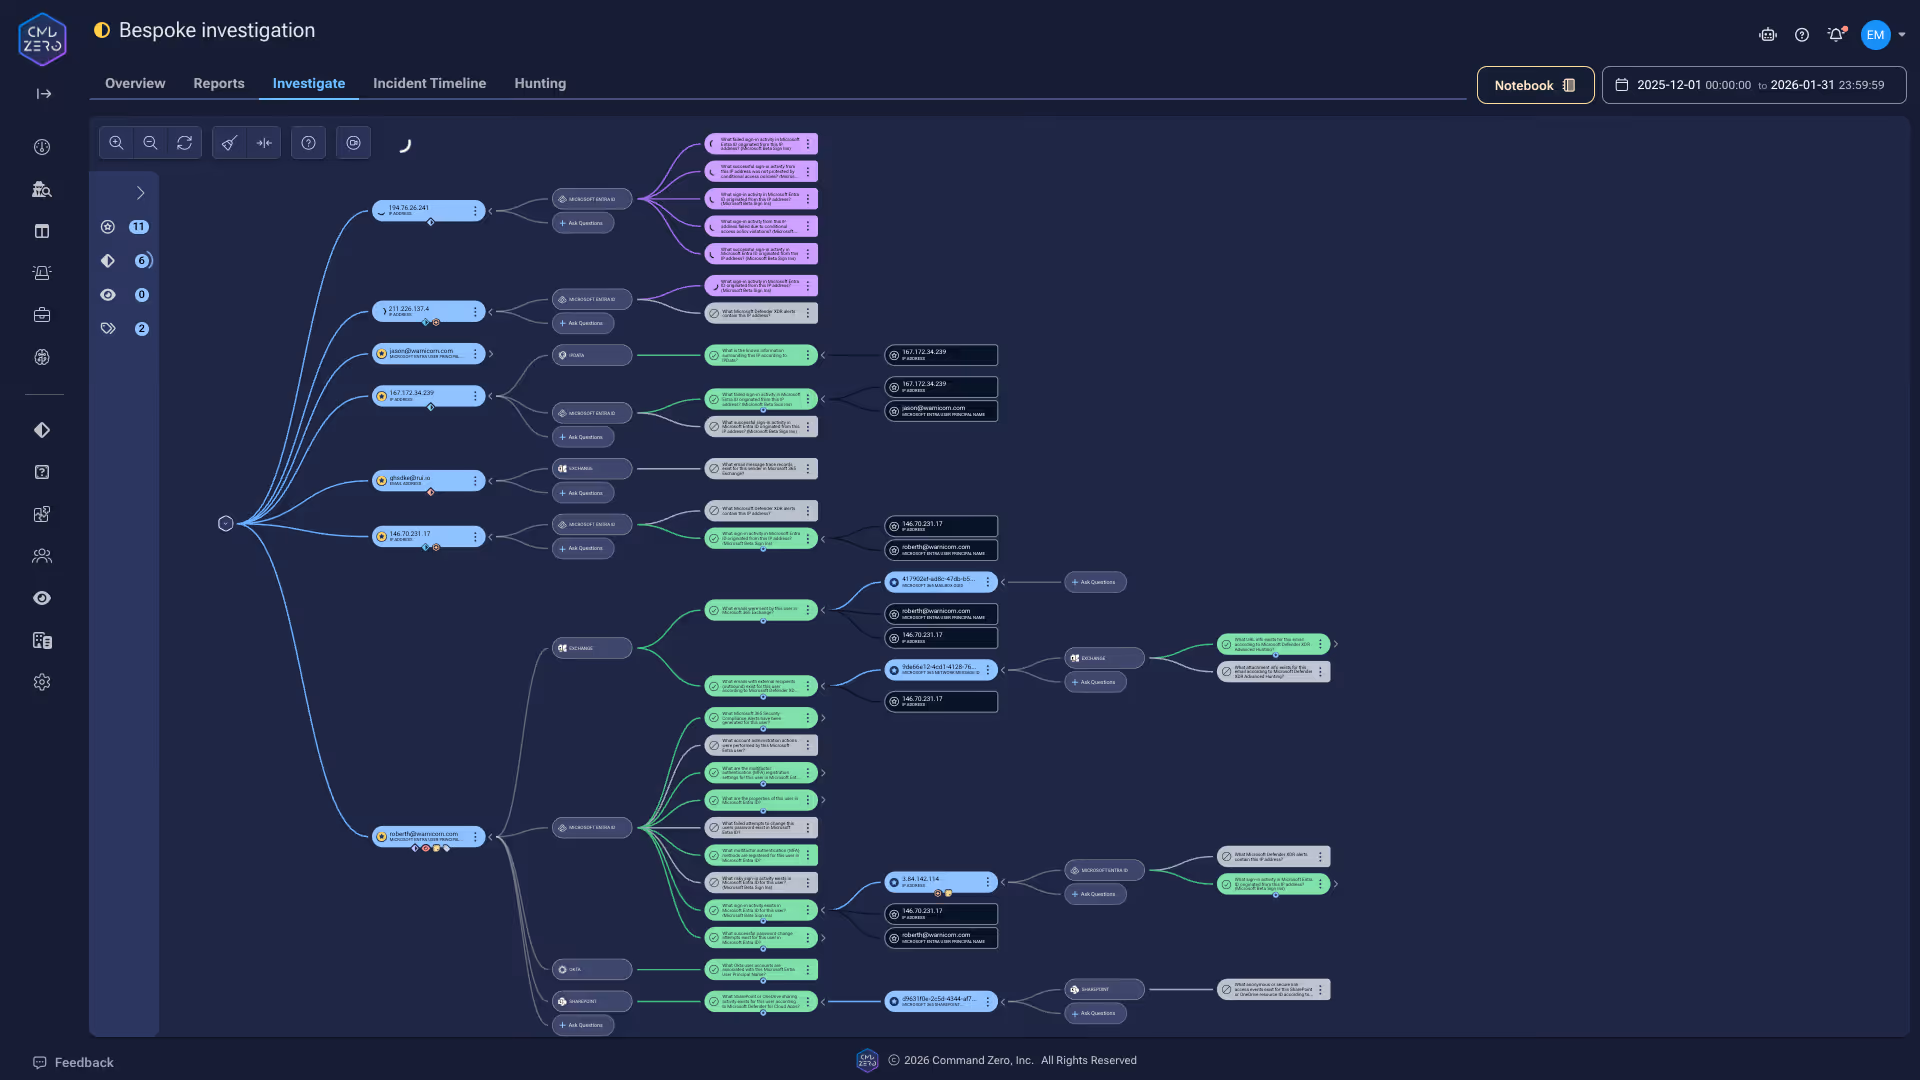
Task: Click the expand sidebar arrow icon
Action: pyautogui.click(x=43, y=94)
